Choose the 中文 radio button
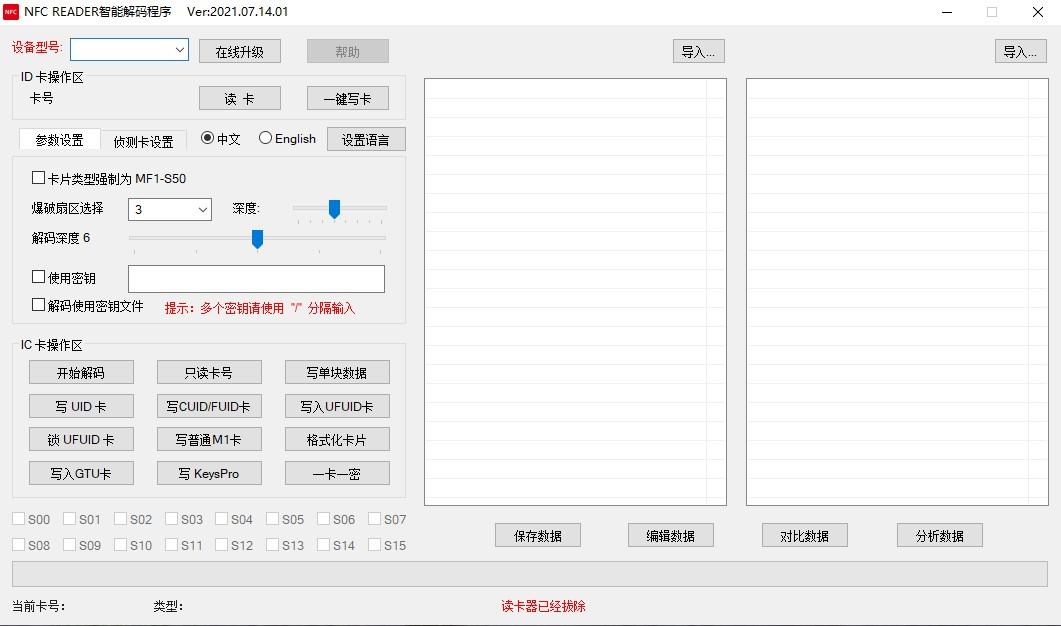Viewport: 1061px width, 626px height. coord(208,139)
